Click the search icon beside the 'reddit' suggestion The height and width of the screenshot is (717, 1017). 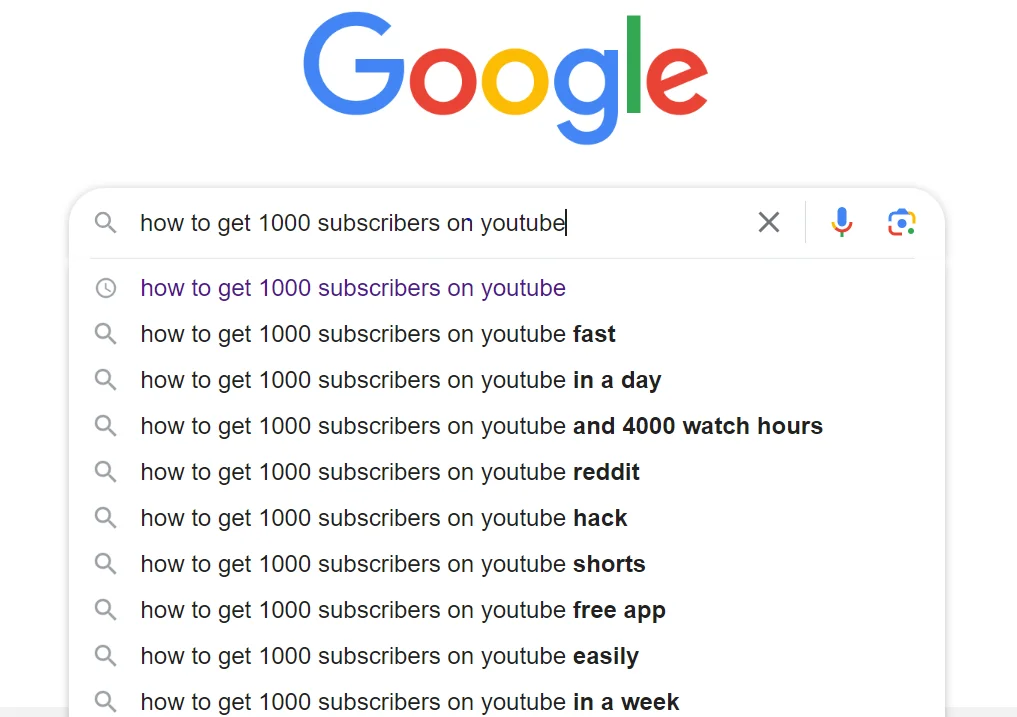pyautogui.click(x=106, y=472)
